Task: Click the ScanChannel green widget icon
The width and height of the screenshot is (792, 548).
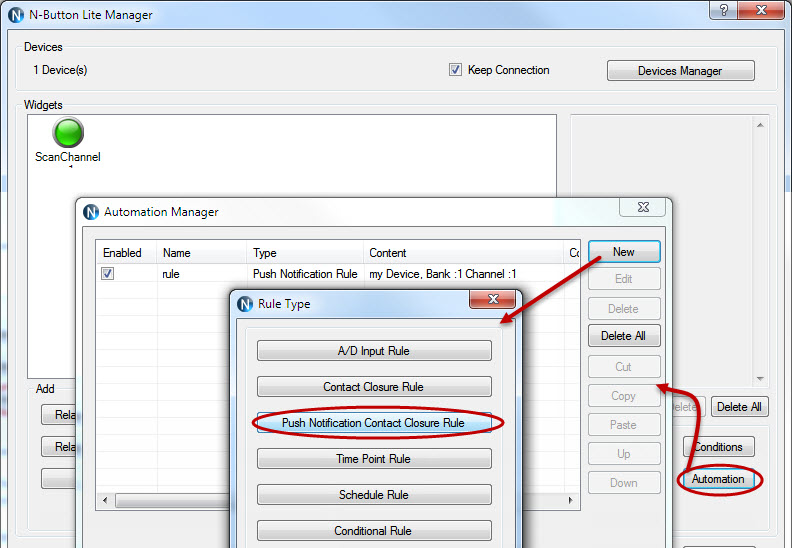Action: pos(68,132)
